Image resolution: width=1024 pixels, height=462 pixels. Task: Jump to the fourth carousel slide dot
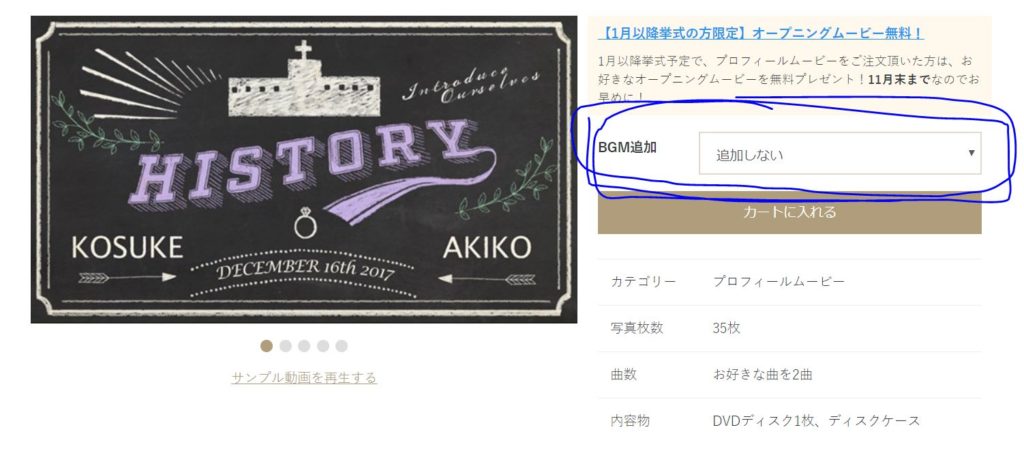click(323, 346)
